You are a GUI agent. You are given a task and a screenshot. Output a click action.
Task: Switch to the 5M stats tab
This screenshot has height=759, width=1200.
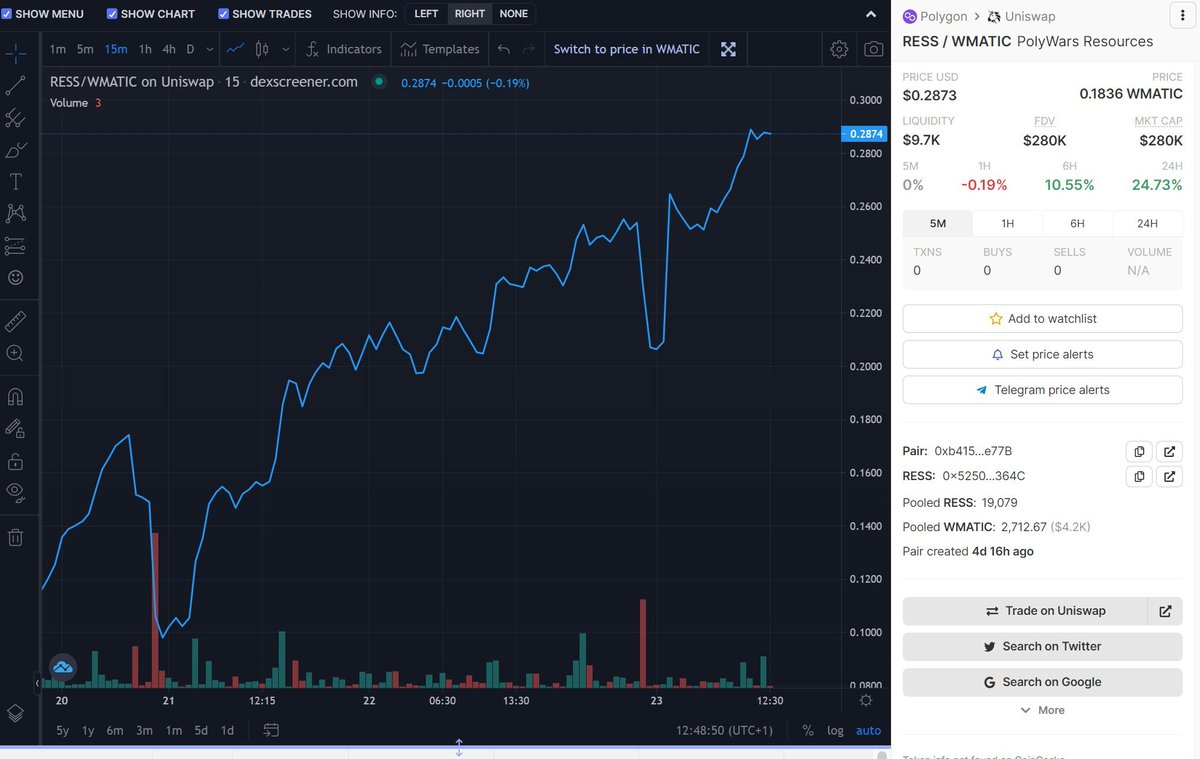coord(937,223)
